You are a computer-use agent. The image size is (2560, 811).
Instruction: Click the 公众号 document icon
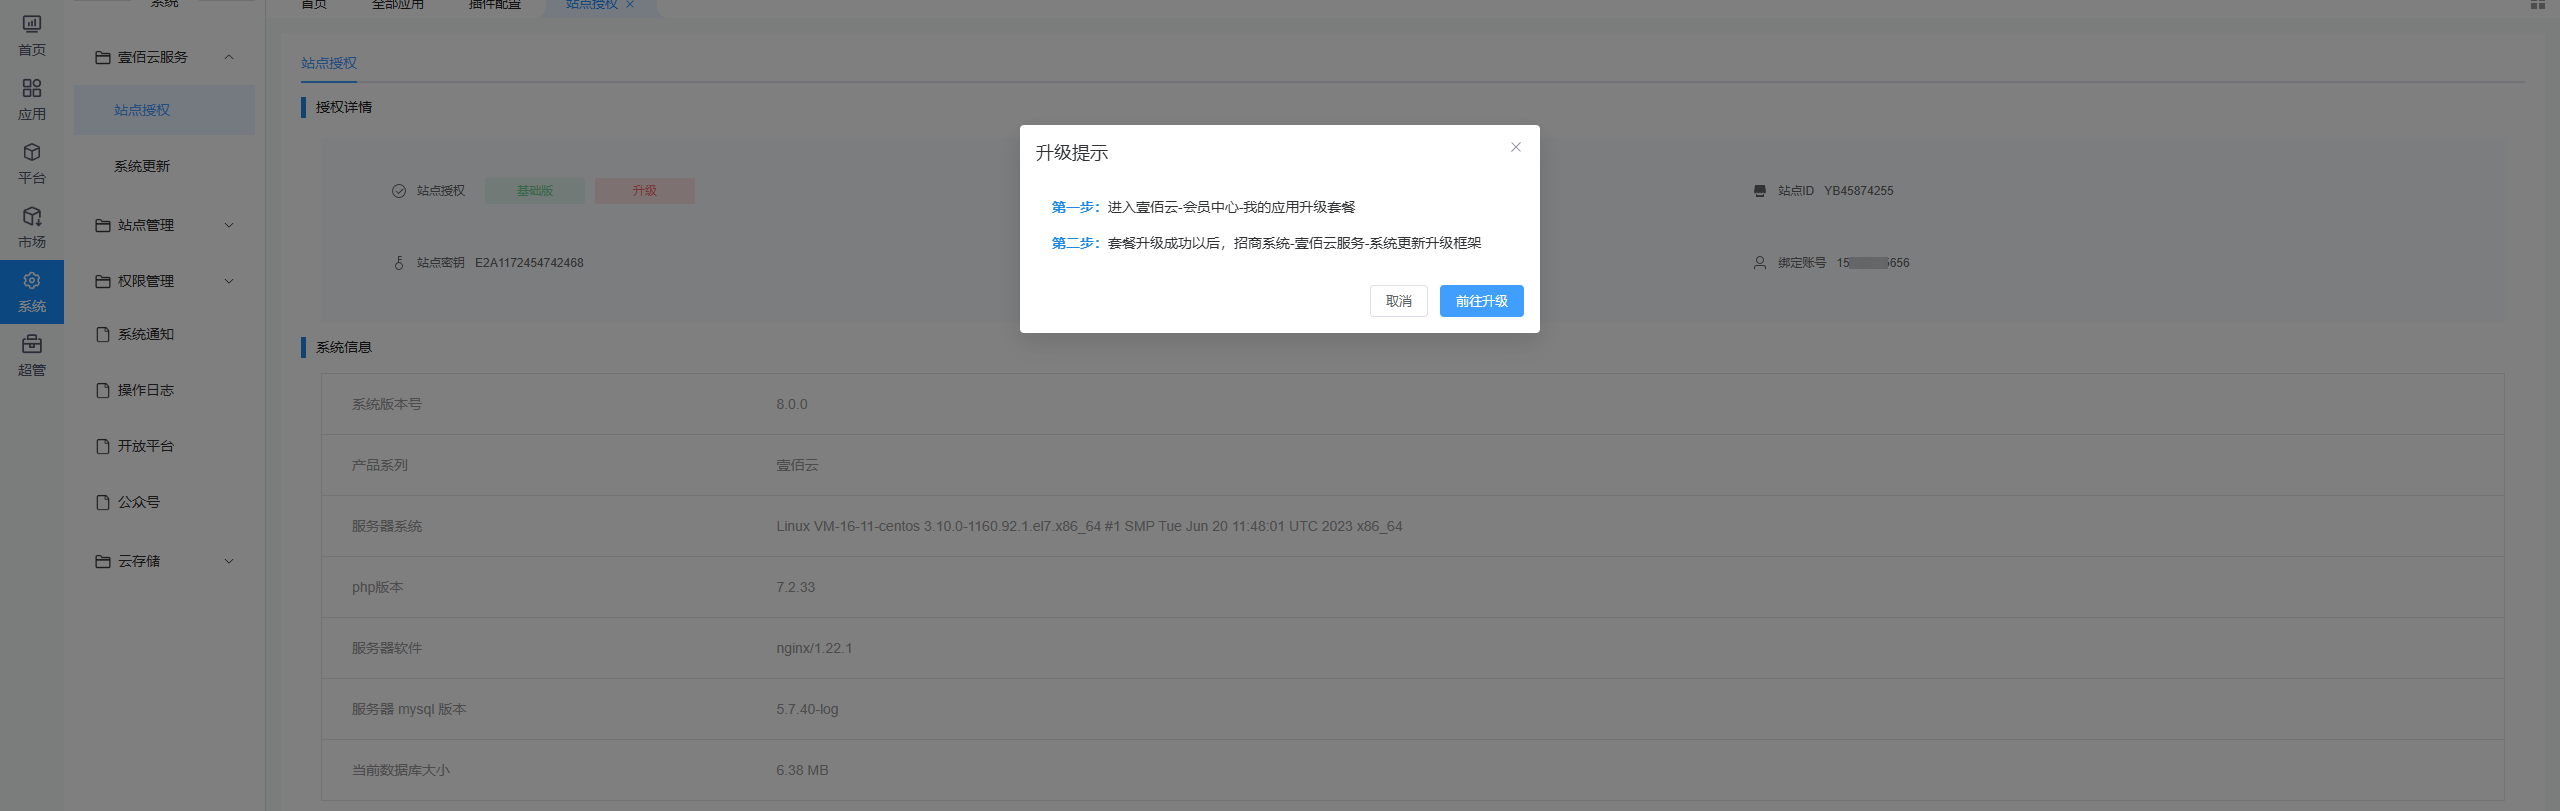point(102,502)
